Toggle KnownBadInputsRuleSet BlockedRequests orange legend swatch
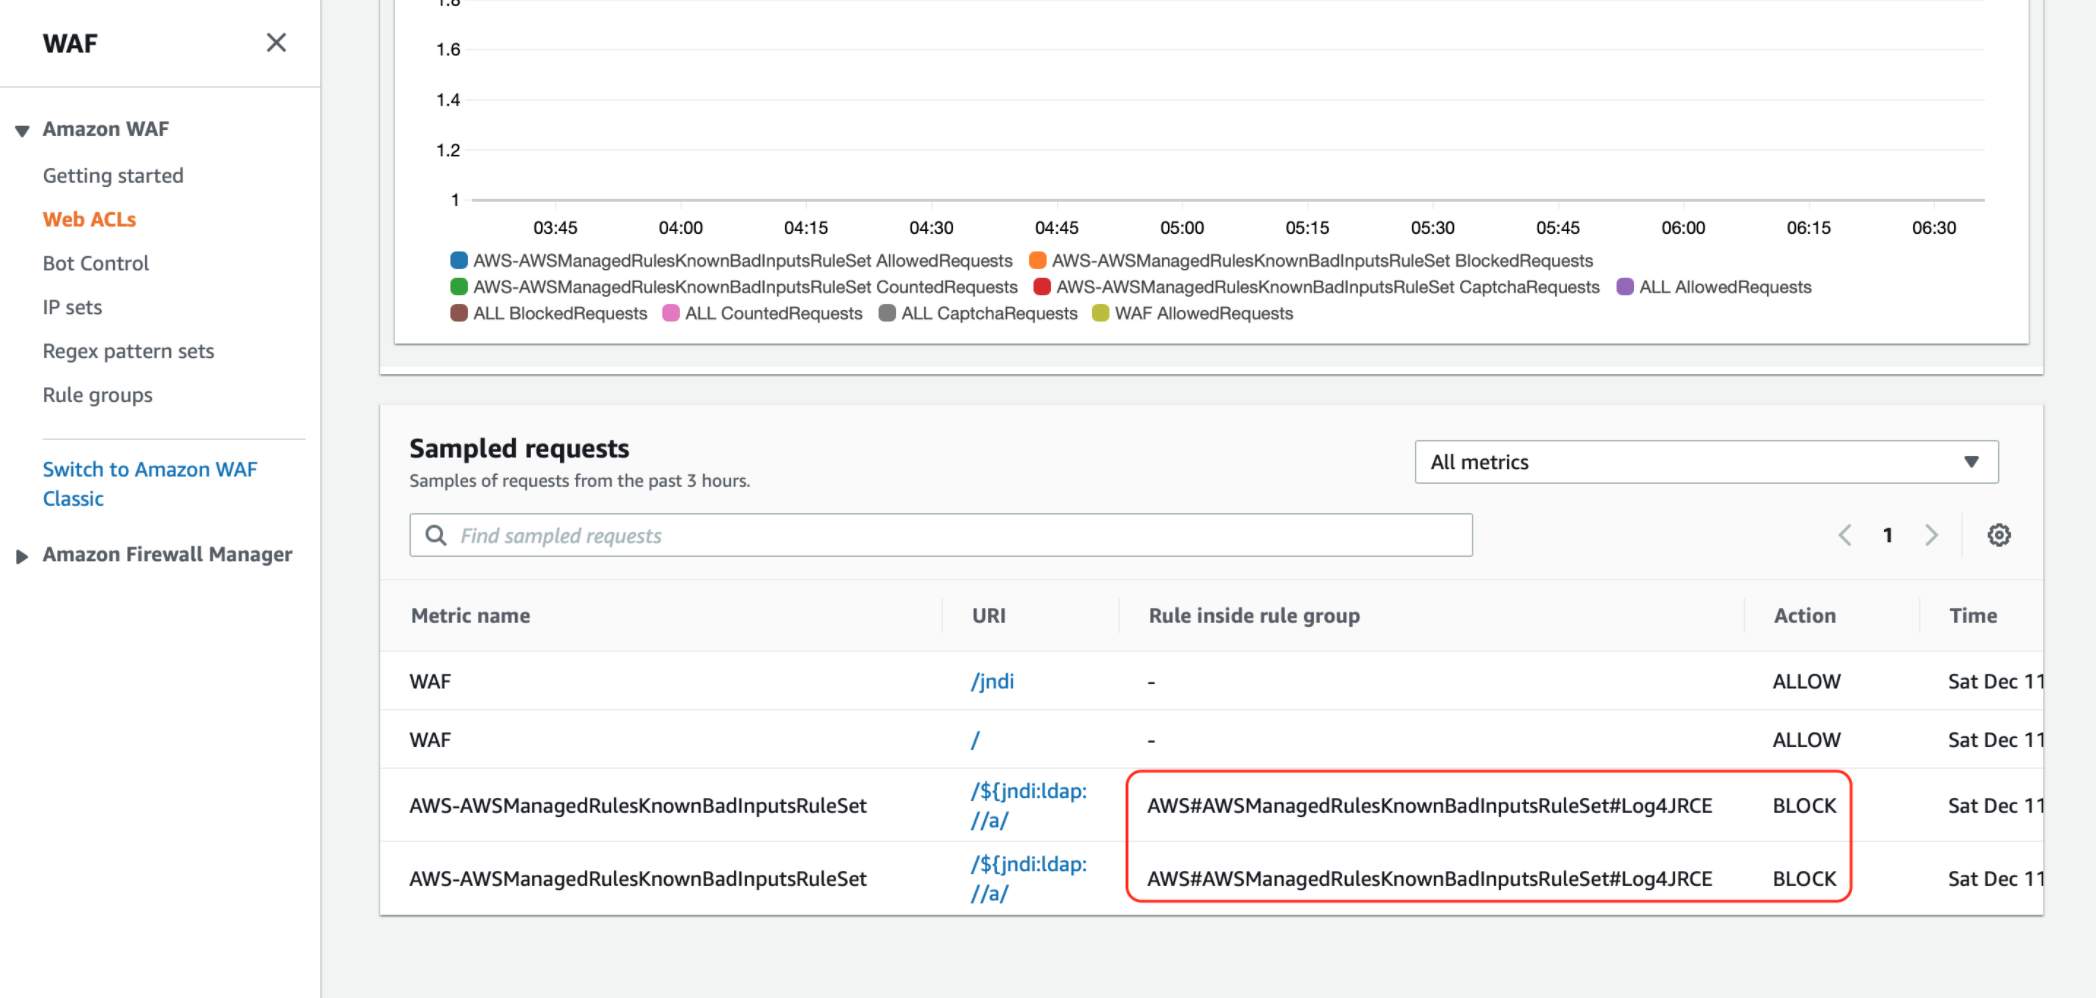 pos(1038,260)
